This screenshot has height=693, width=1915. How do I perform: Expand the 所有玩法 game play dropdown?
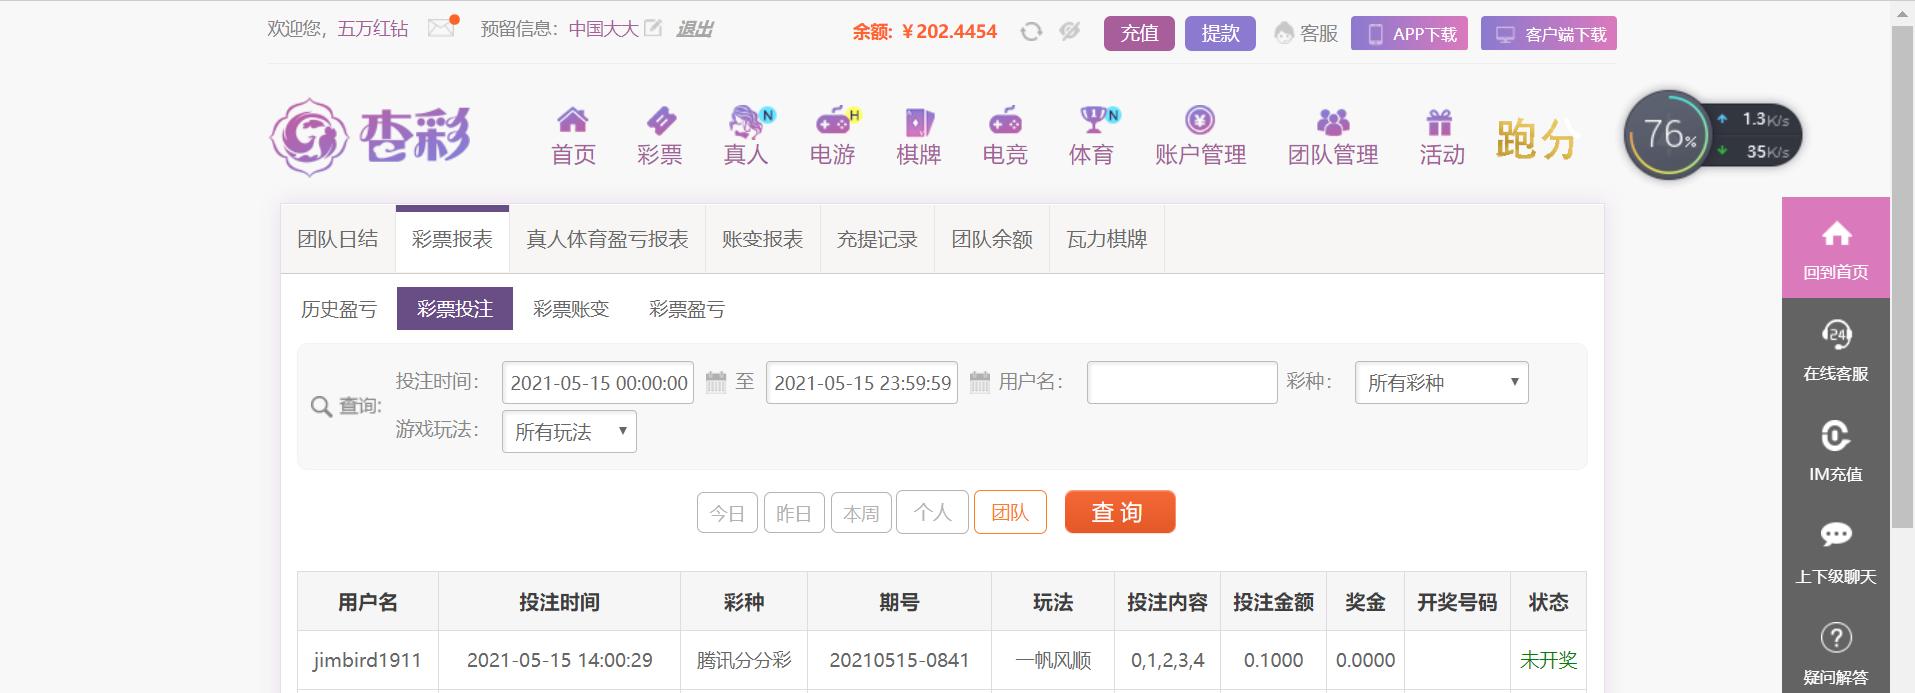click(569, 431)
